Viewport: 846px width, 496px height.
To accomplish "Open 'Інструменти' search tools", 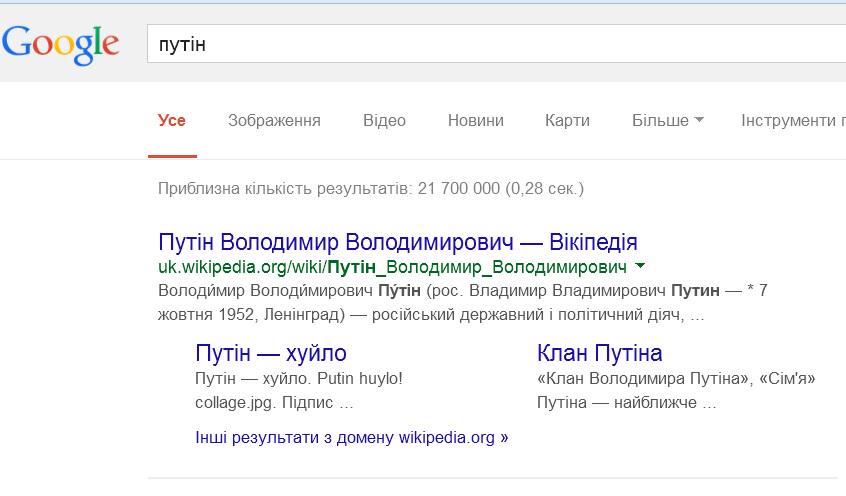I will coord(793,120).
